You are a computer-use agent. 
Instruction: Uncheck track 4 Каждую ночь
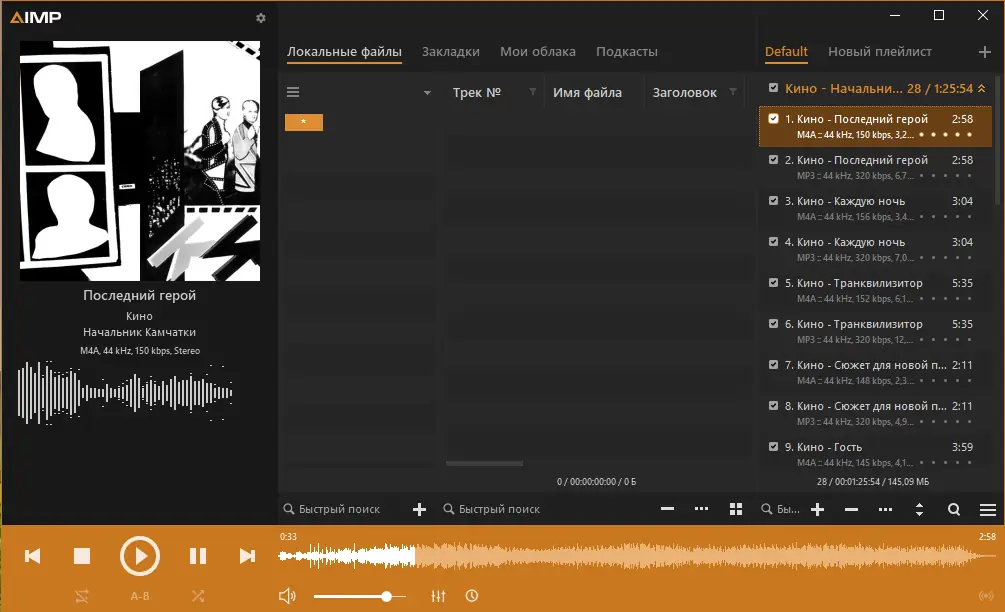point(774,242)
